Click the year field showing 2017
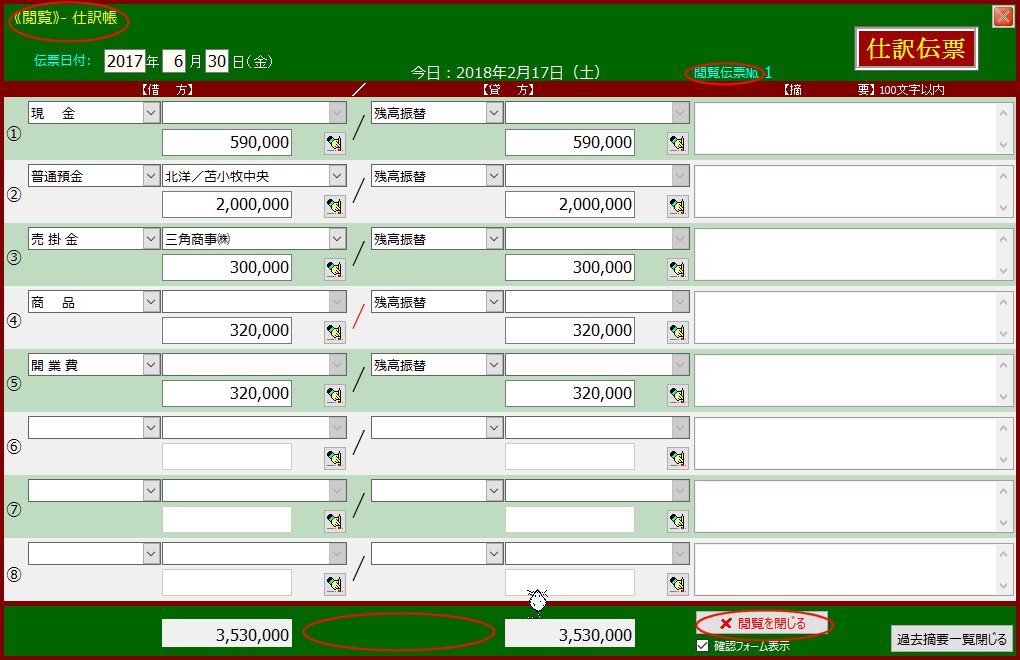 [x=124, y=61]
